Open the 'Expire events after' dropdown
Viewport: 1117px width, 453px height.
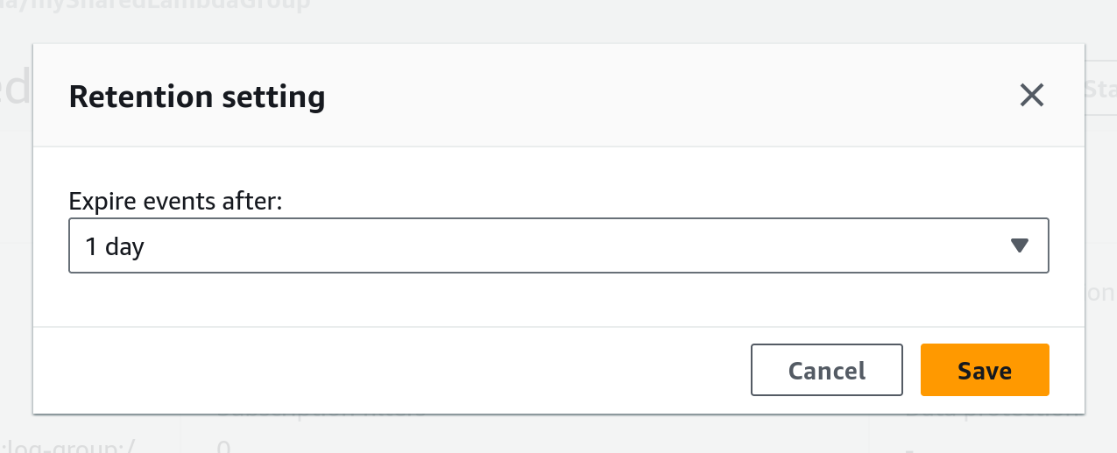pos(557,246)
